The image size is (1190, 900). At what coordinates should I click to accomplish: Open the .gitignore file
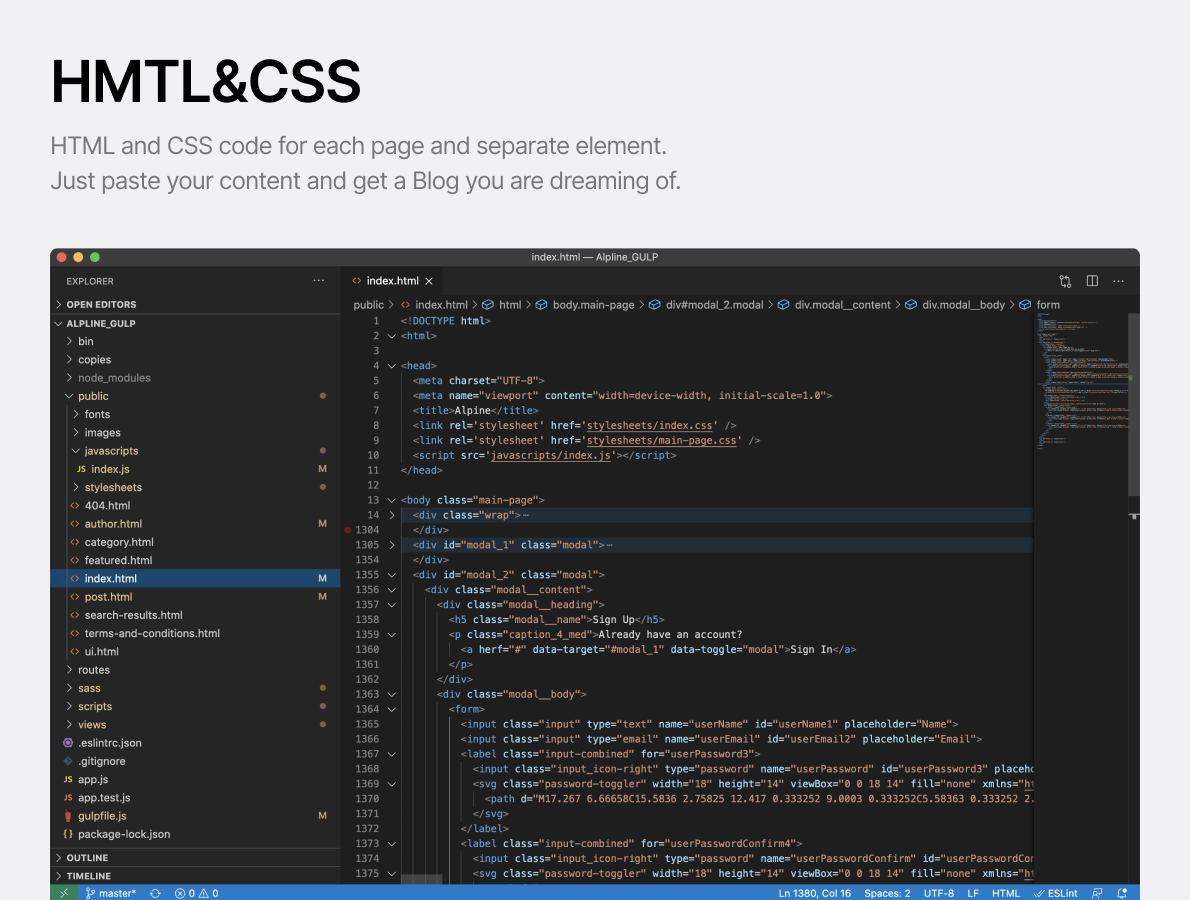pos(195,761)
